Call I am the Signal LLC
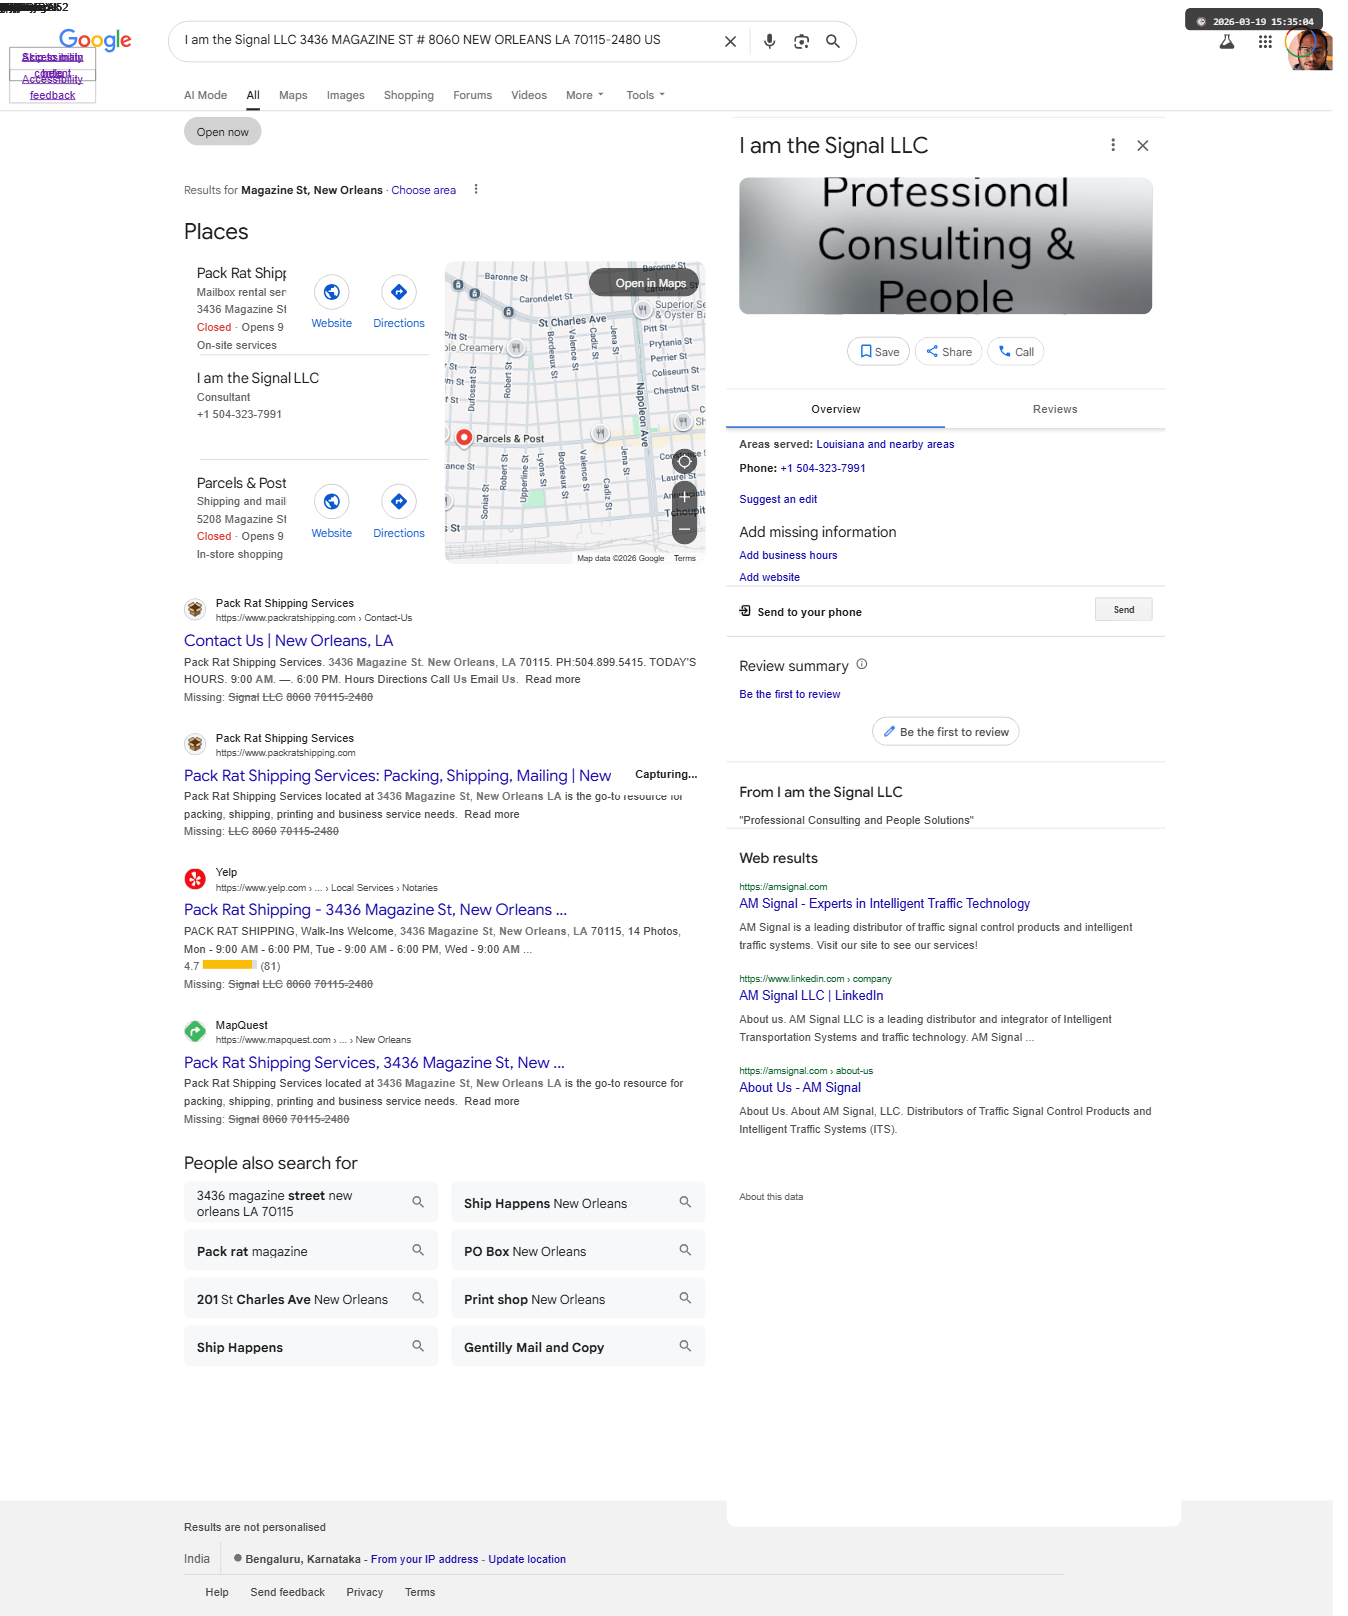This screenshot has width=1348, height=1616. [1016, 351]
